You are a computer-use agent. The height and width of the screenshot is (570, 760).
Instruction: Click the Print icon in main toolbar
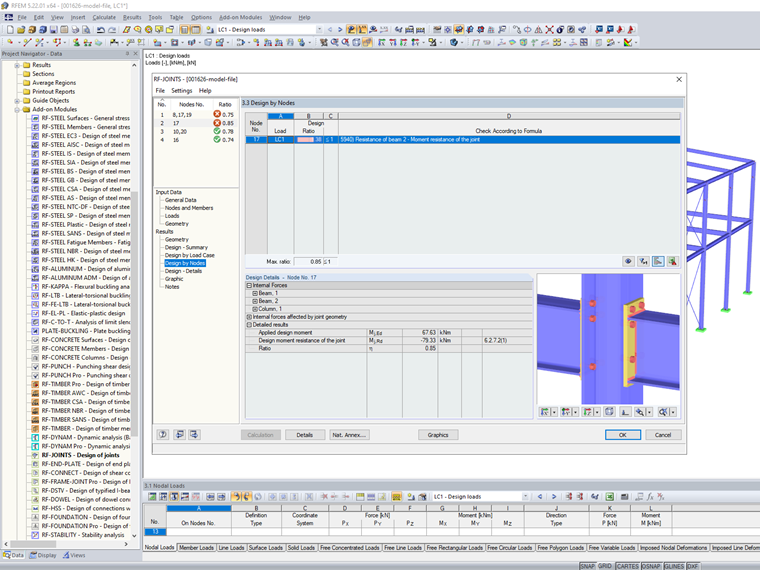point(75,30)
